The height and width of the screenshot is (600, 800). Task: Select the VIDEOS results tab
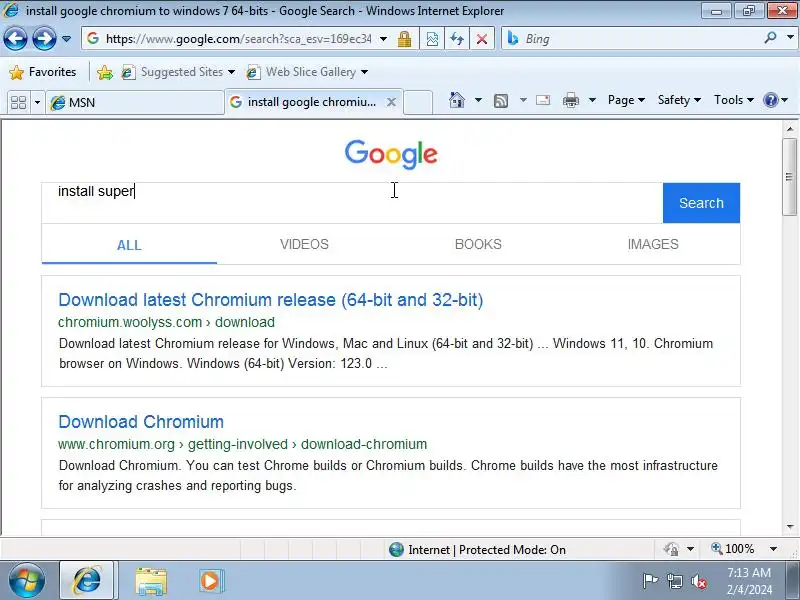tap(304, 244)
